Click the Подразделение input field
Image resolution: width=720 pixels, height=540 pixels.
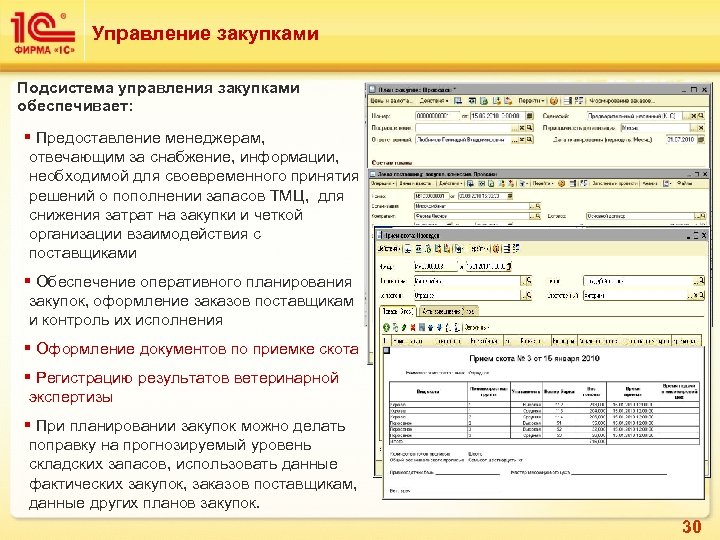[x=463, y=128]
